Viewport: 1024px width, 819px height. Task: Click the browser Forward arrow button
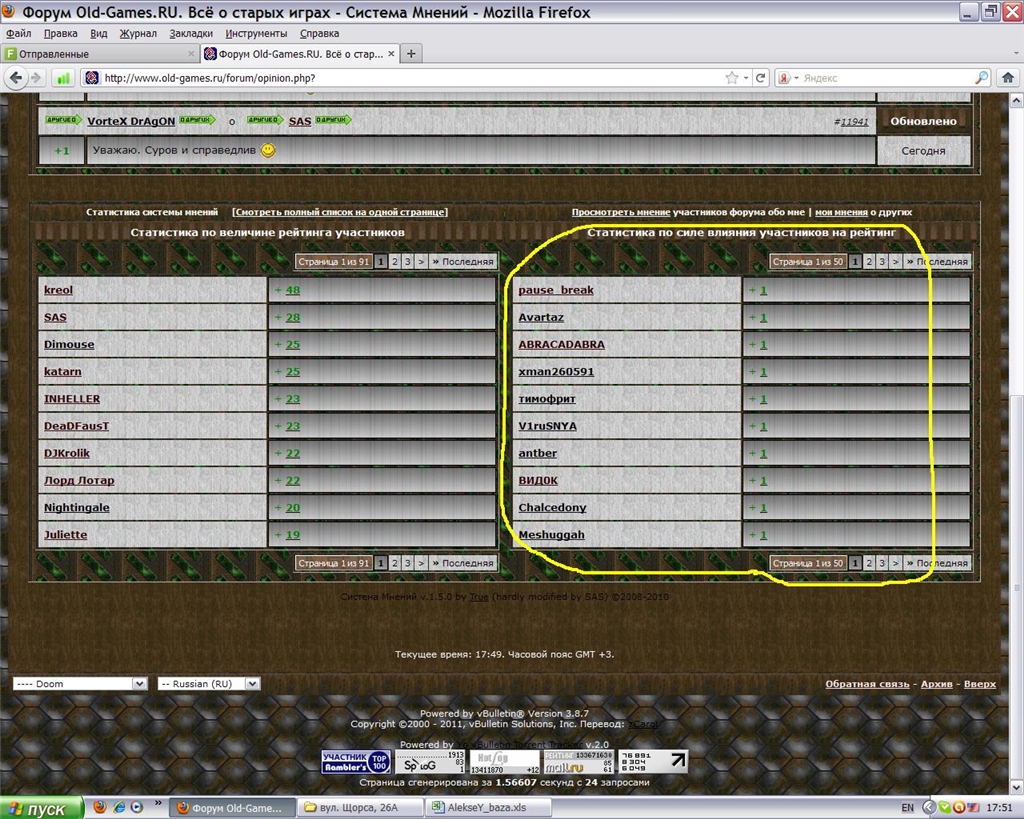(x=35, y=78)
